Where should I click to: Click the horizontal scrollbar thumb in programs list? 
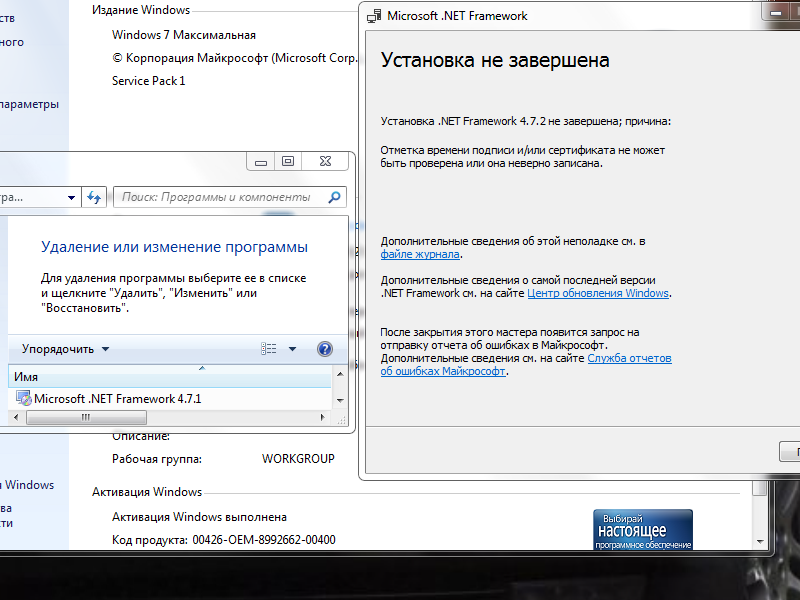pos(86,417)
